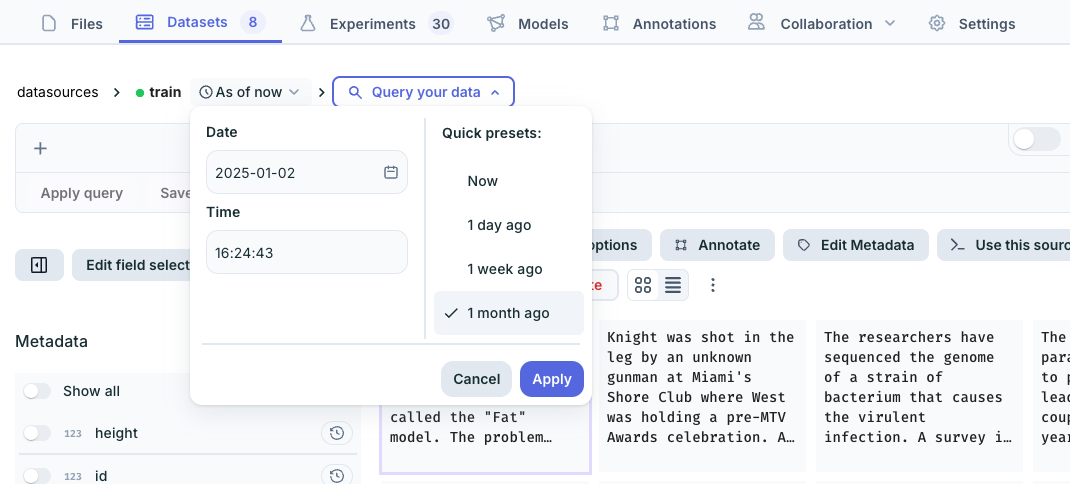Expand the As of now dropdown
This screenshot has width=1070, height=484.
pos(250,92)
